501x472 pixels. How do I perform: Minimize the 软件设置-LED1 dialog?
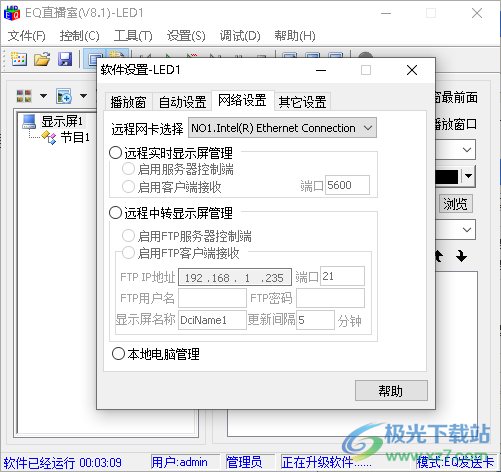[x=321, y=70]
